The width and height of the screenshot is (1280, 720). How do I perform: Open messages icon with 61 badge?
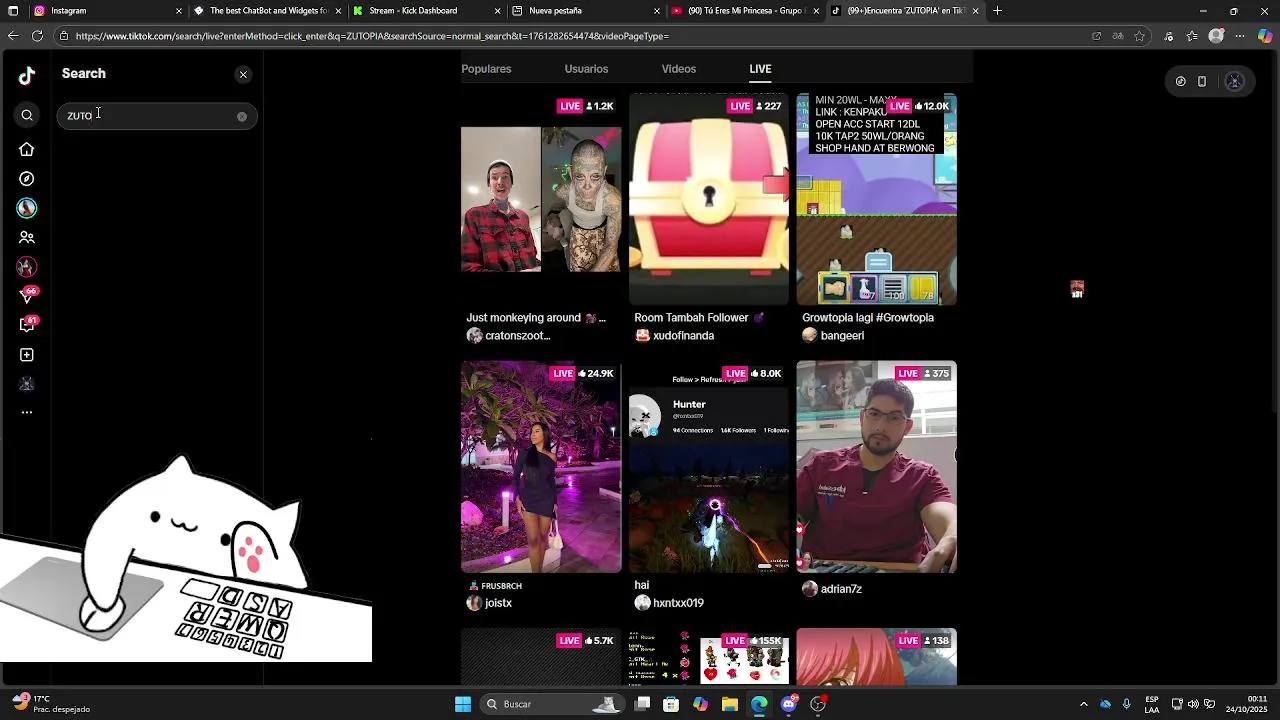coord(27,325)
